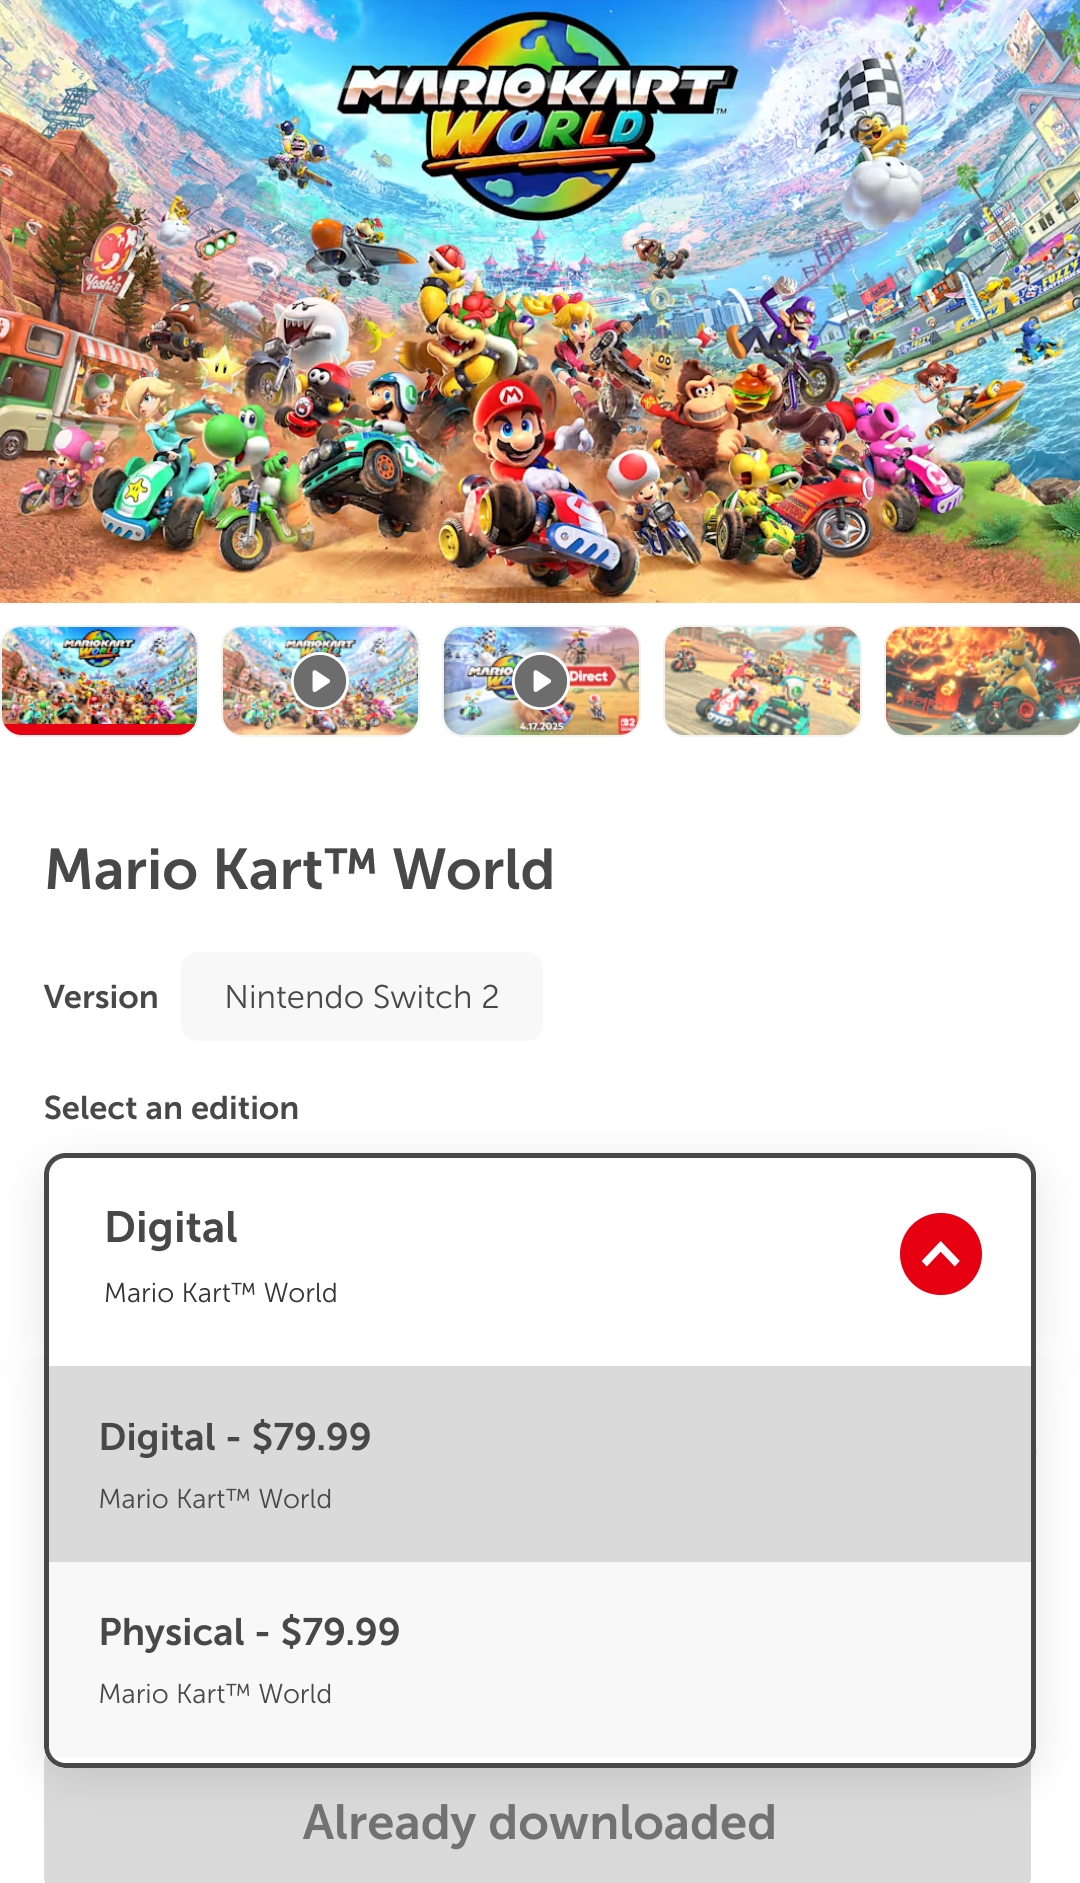Click the red selected bar under first thumbnail
Image resolution: width=1080 pixels, height=1883 pixels.
click(99, 729)
